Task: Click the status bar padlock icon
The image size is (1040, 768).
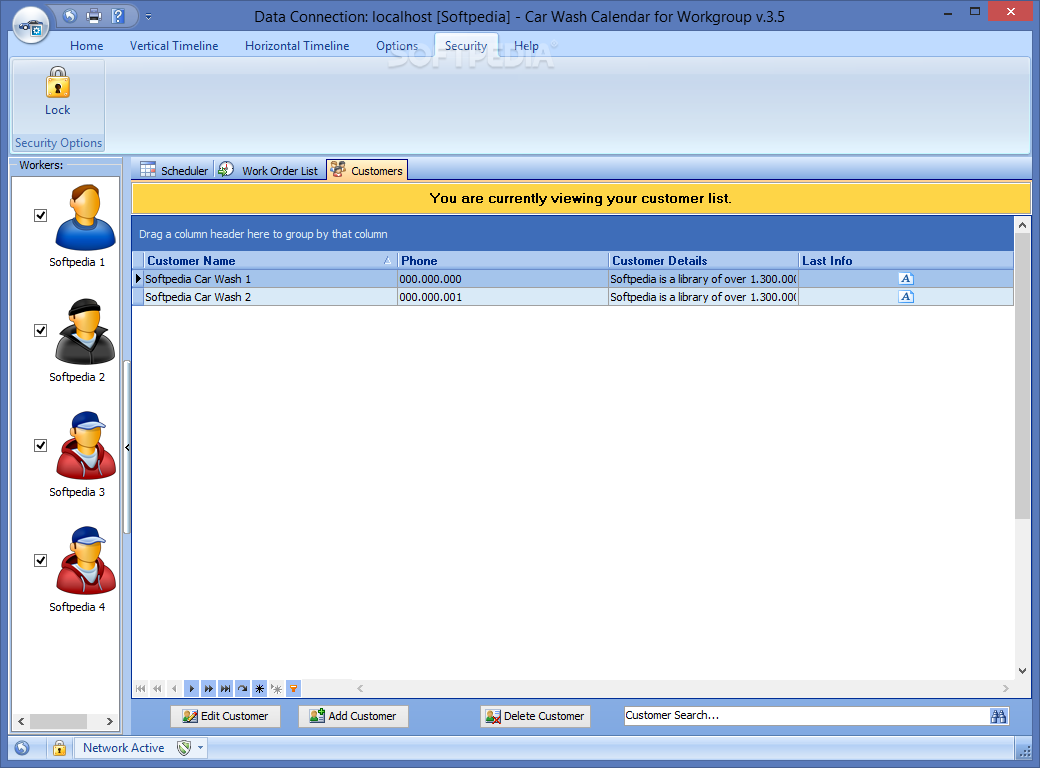Action: pos(59,748)
